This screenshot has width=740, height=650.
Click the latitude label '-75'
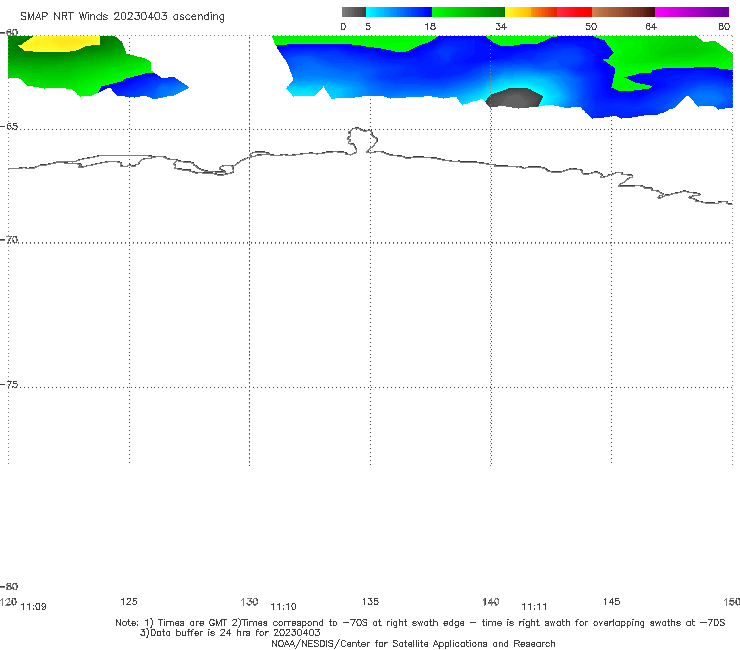coord(9,385)
